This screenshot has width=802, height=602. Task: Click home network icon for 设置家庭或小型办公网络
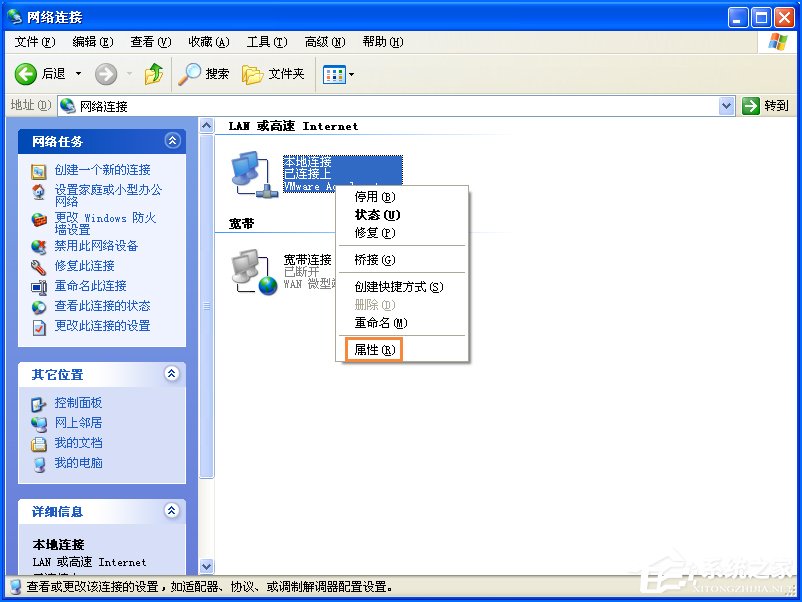click(38, 193)
